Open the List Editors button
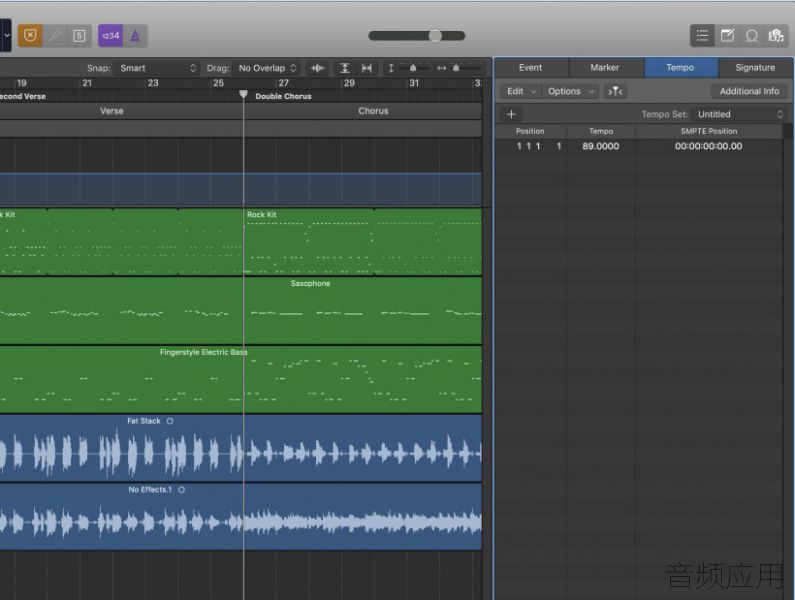Screen dimensions: 795x600 [702, 36]
